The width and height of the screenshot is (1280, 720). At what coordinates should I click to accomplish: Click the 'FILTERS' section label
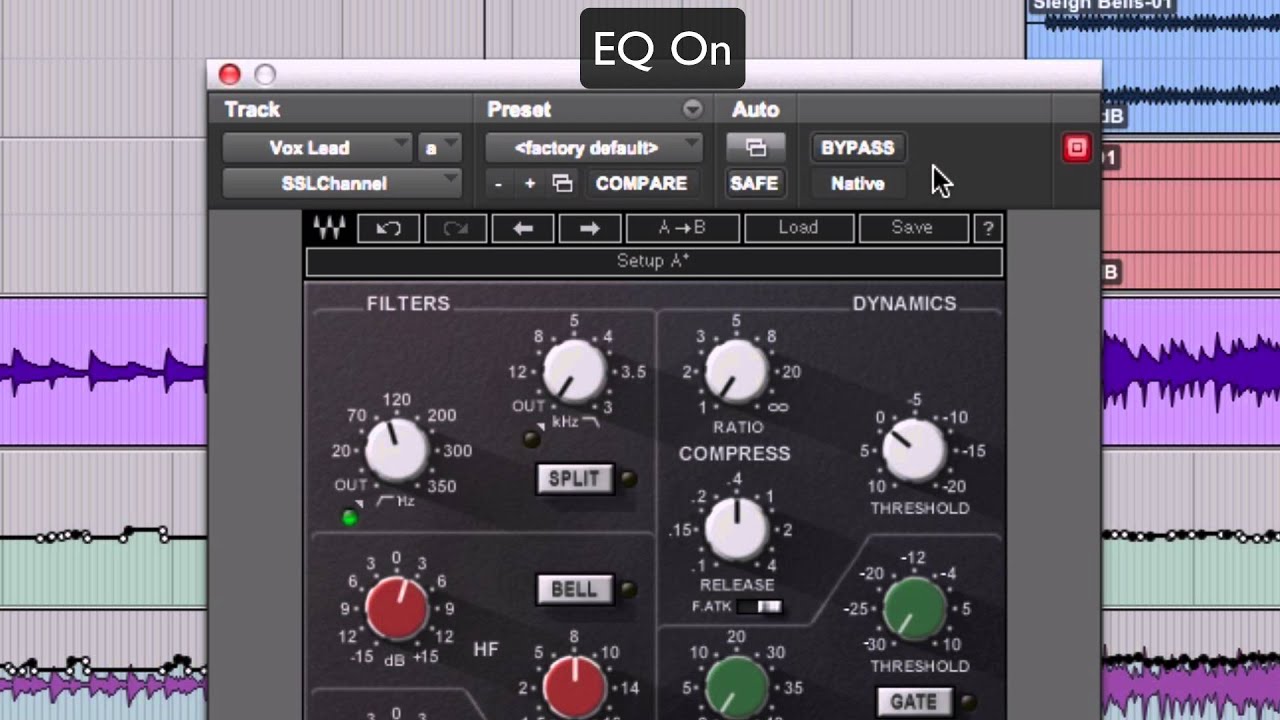(408, 304)
